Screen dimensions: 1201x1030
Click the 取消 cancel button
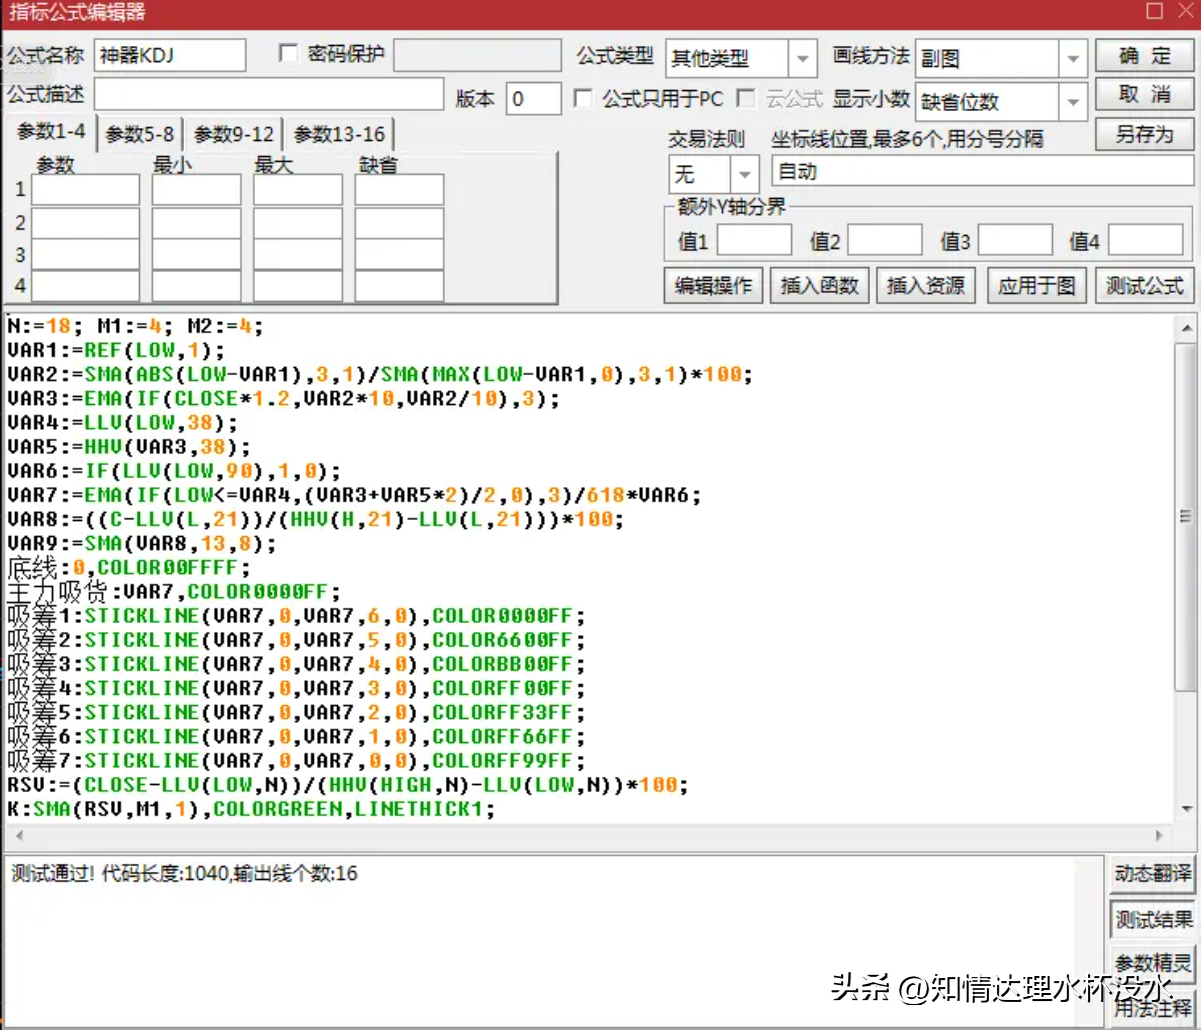pos(1144,95)
